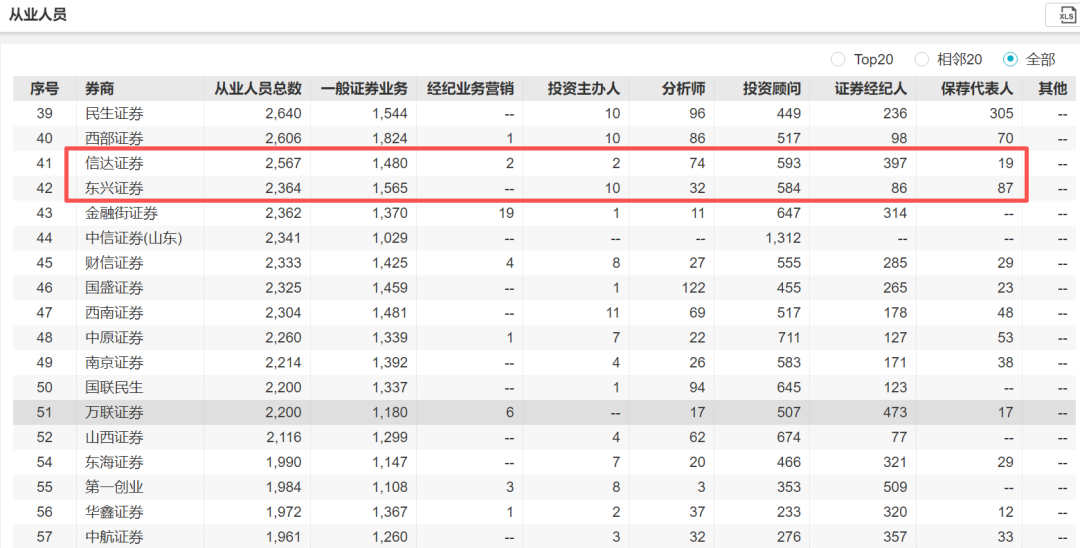Click investment advisor value 1,312

click(783, 238)
